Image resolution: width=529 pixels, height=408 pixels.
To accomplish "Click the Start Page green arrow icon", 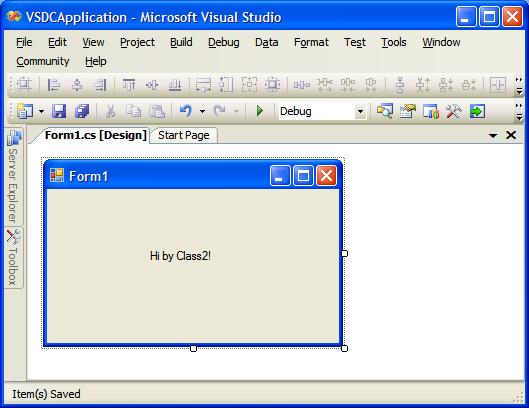I will coord(477,111).
